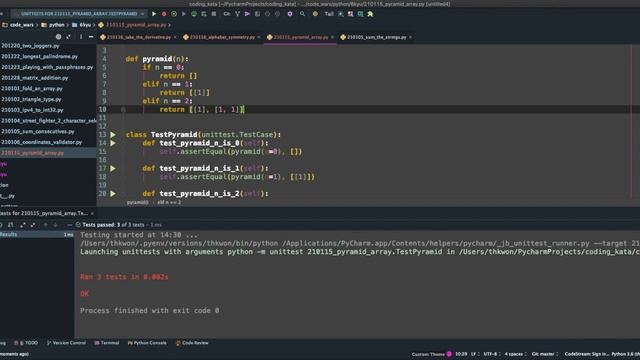The width and height of the screenshot is (640, 360).
Task: Collapse all test results in the Run panel
Action: (33, 225)
